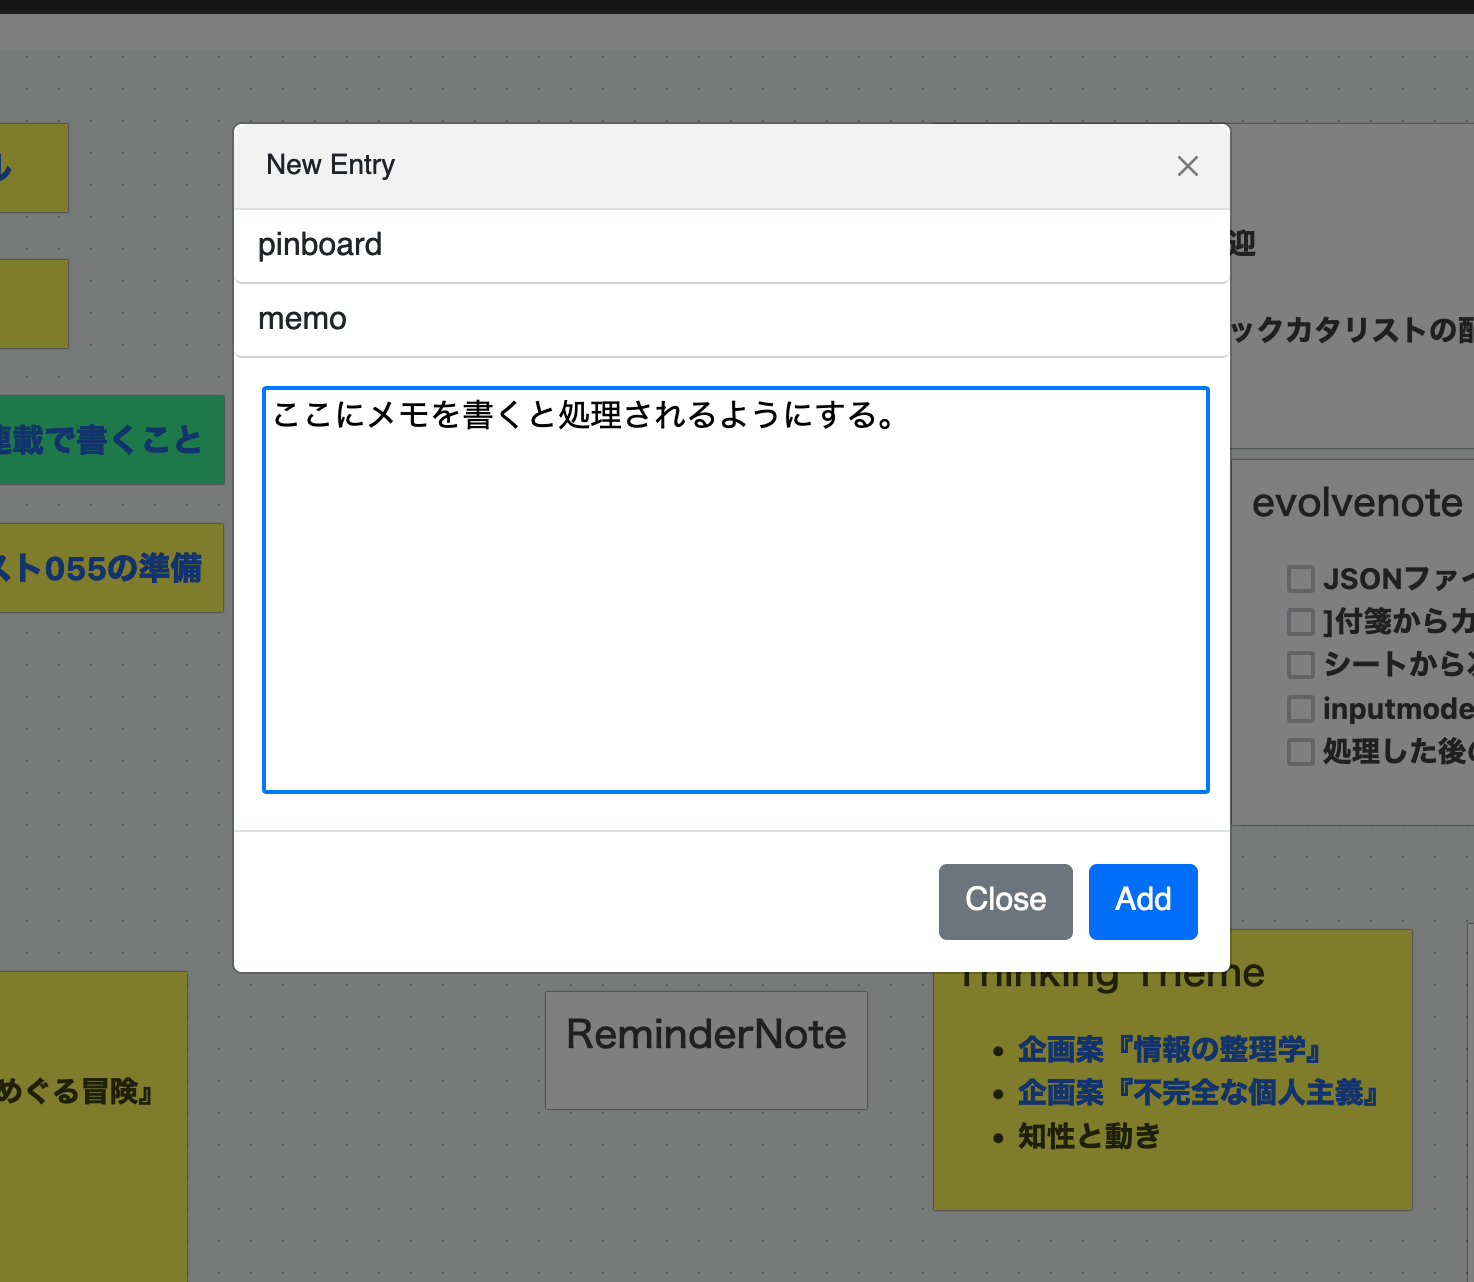Click the evolvenote card title

click(1360, 503)
